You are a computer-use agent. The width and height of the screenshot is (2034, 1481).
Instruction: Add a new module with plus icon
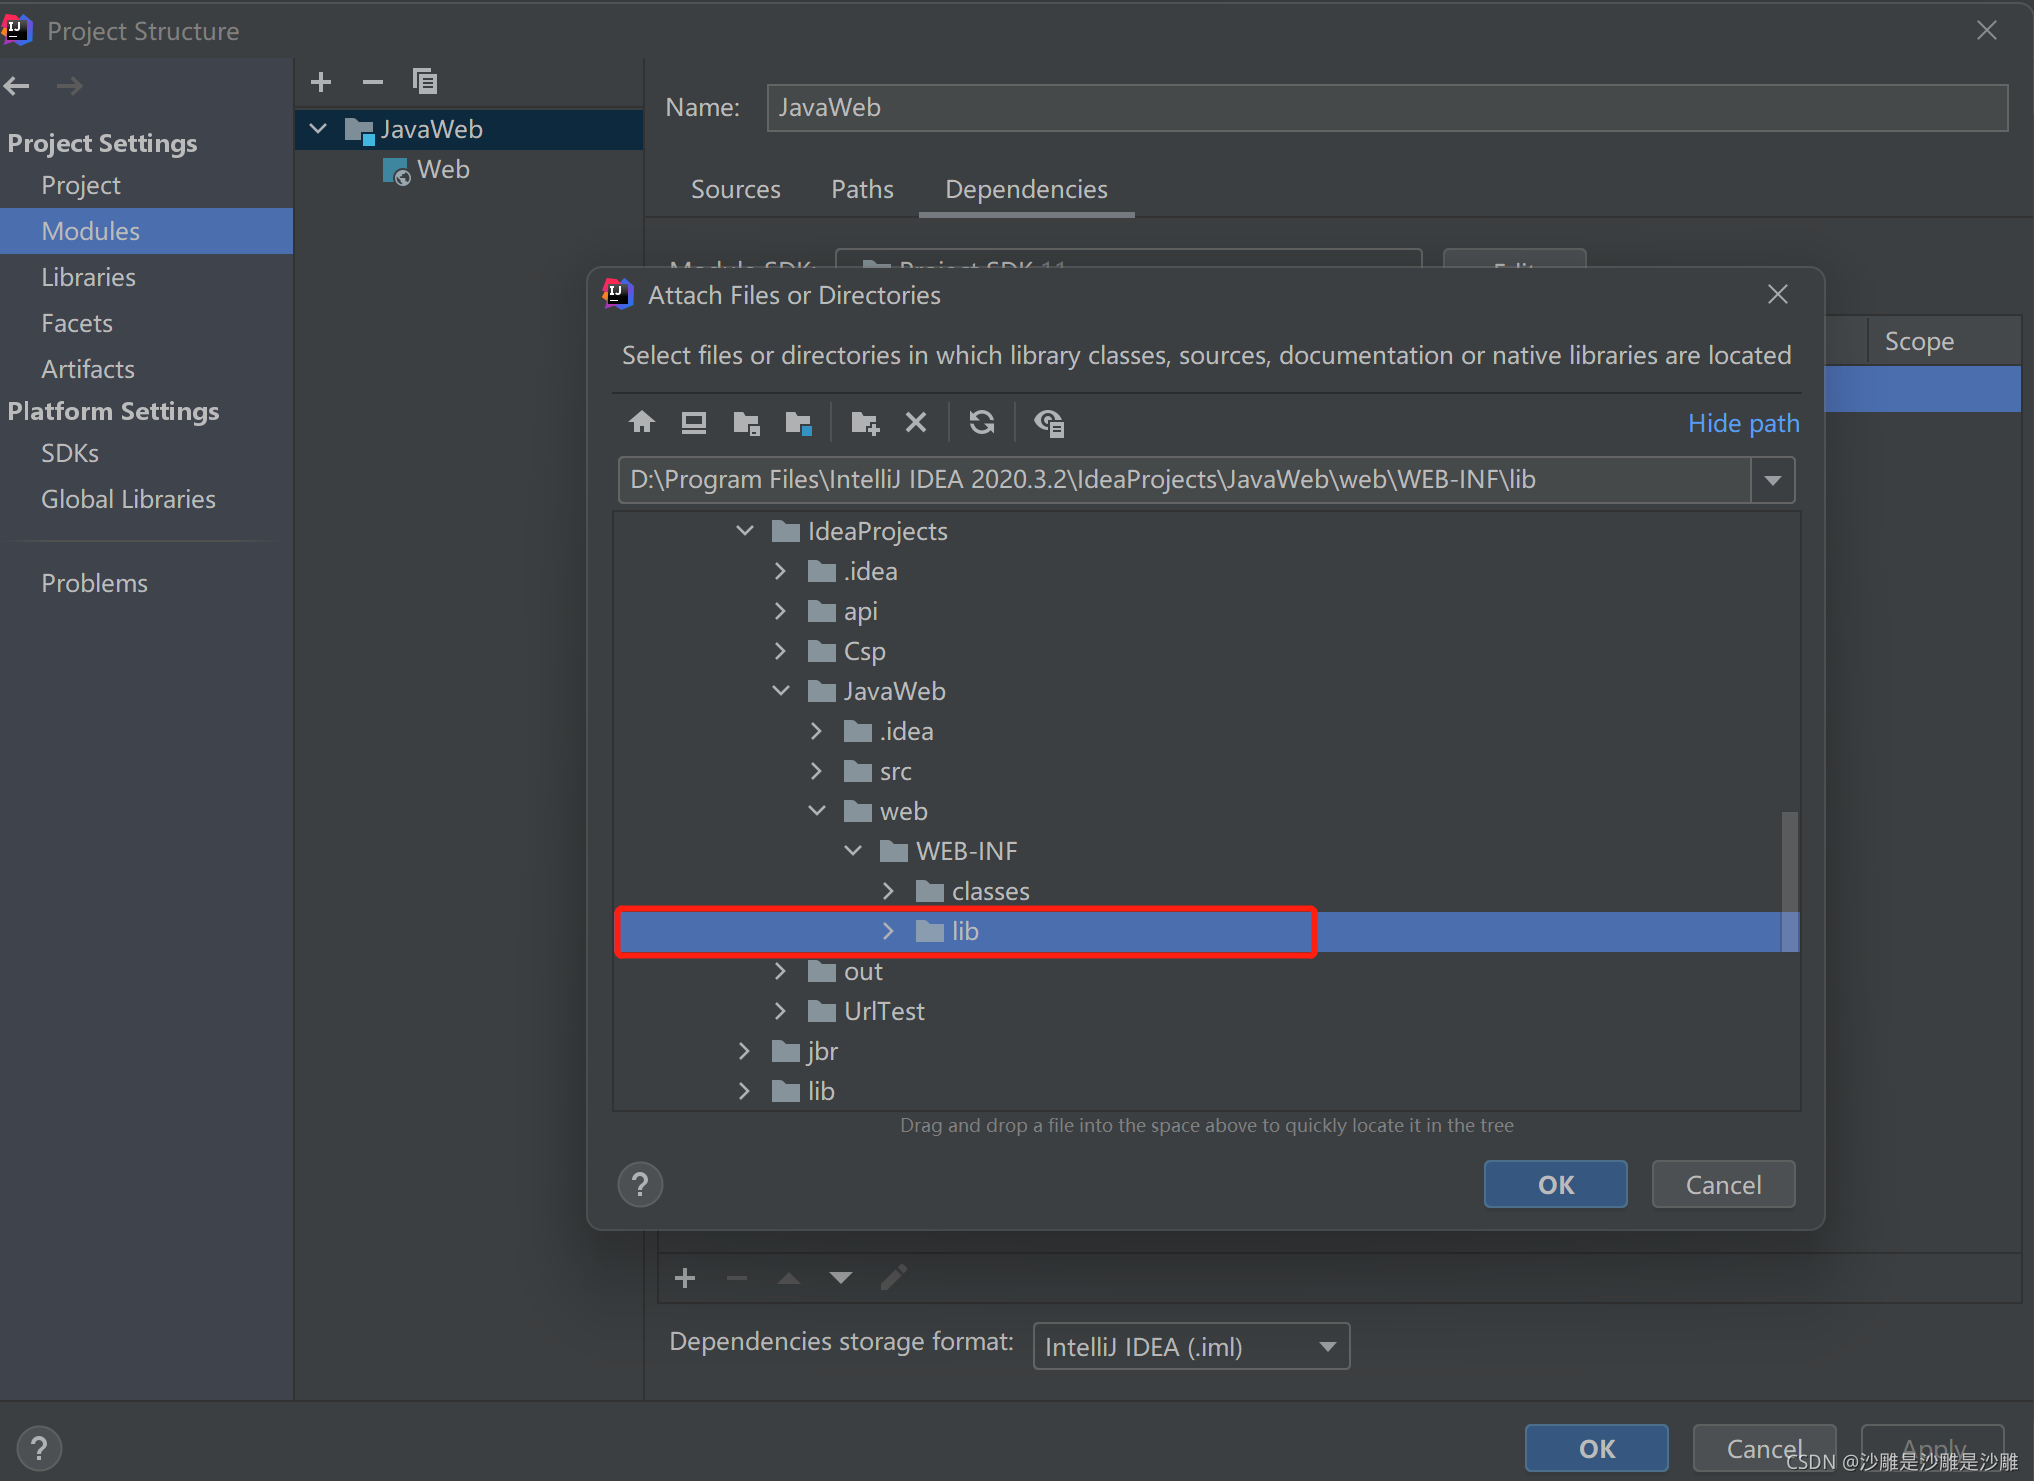click(321, 81)
